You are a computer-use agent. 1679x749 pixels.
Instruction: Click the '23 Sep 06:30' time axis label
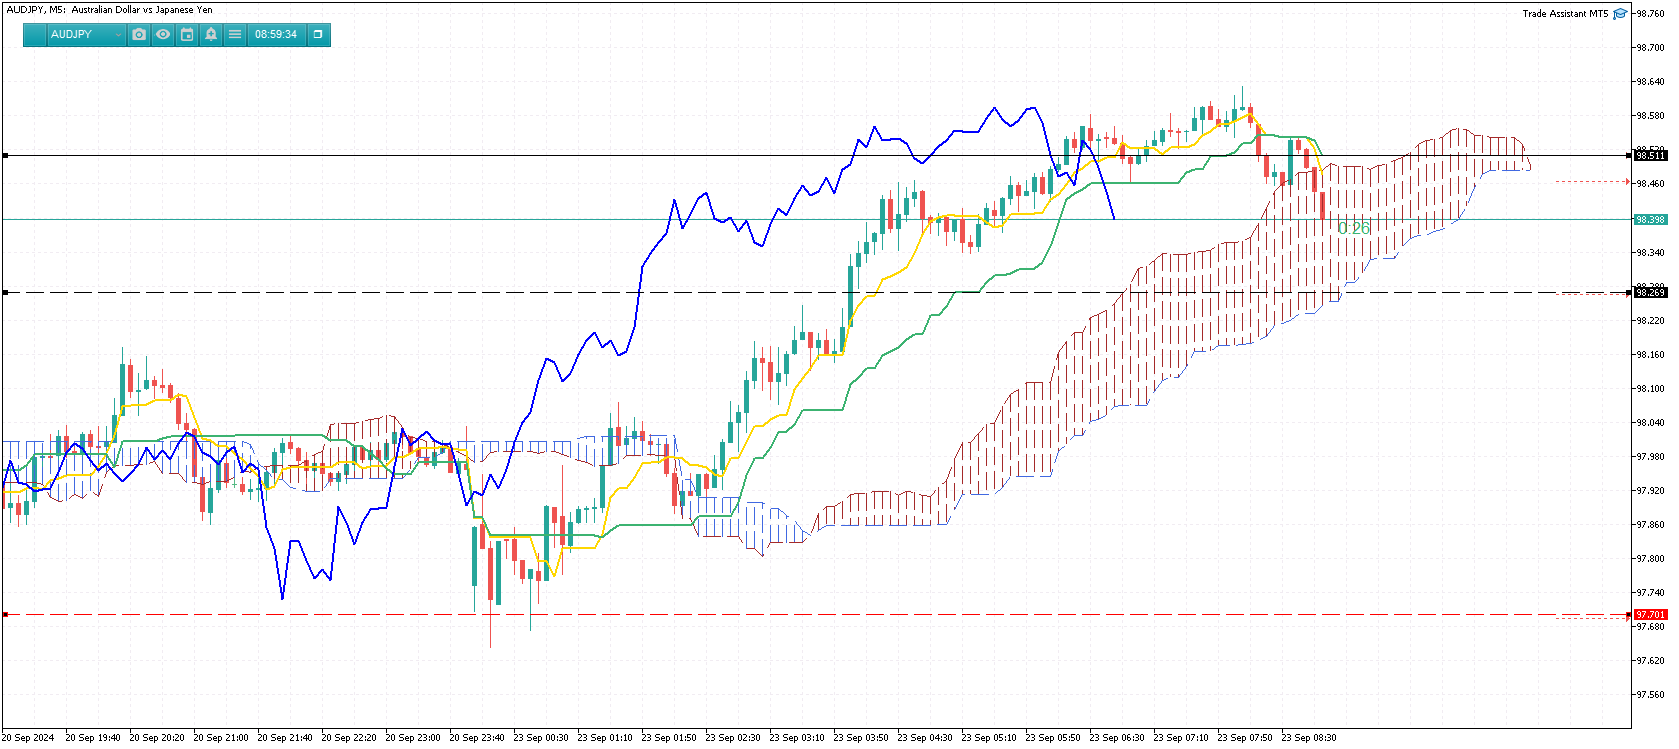pos(1117,738)
